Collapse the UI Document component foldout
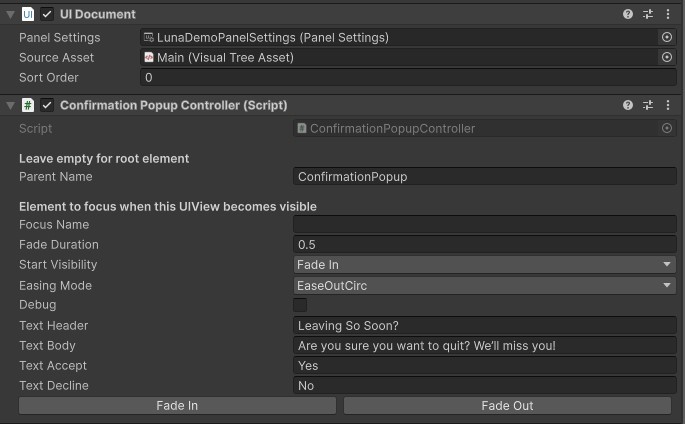The image size is (685, 424). tap(9, 15)
